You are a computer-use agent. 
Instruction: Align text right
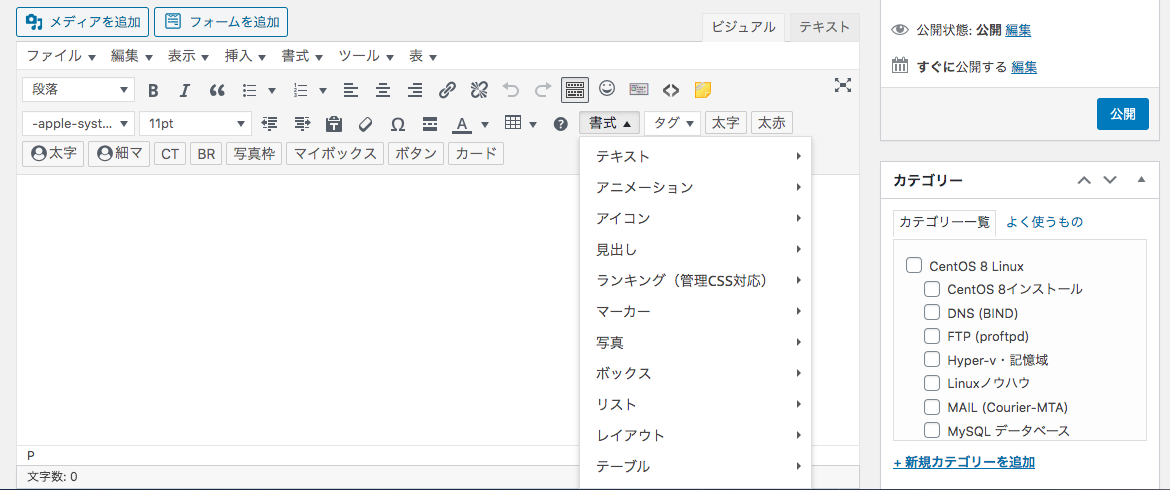(x=415, y=90)
